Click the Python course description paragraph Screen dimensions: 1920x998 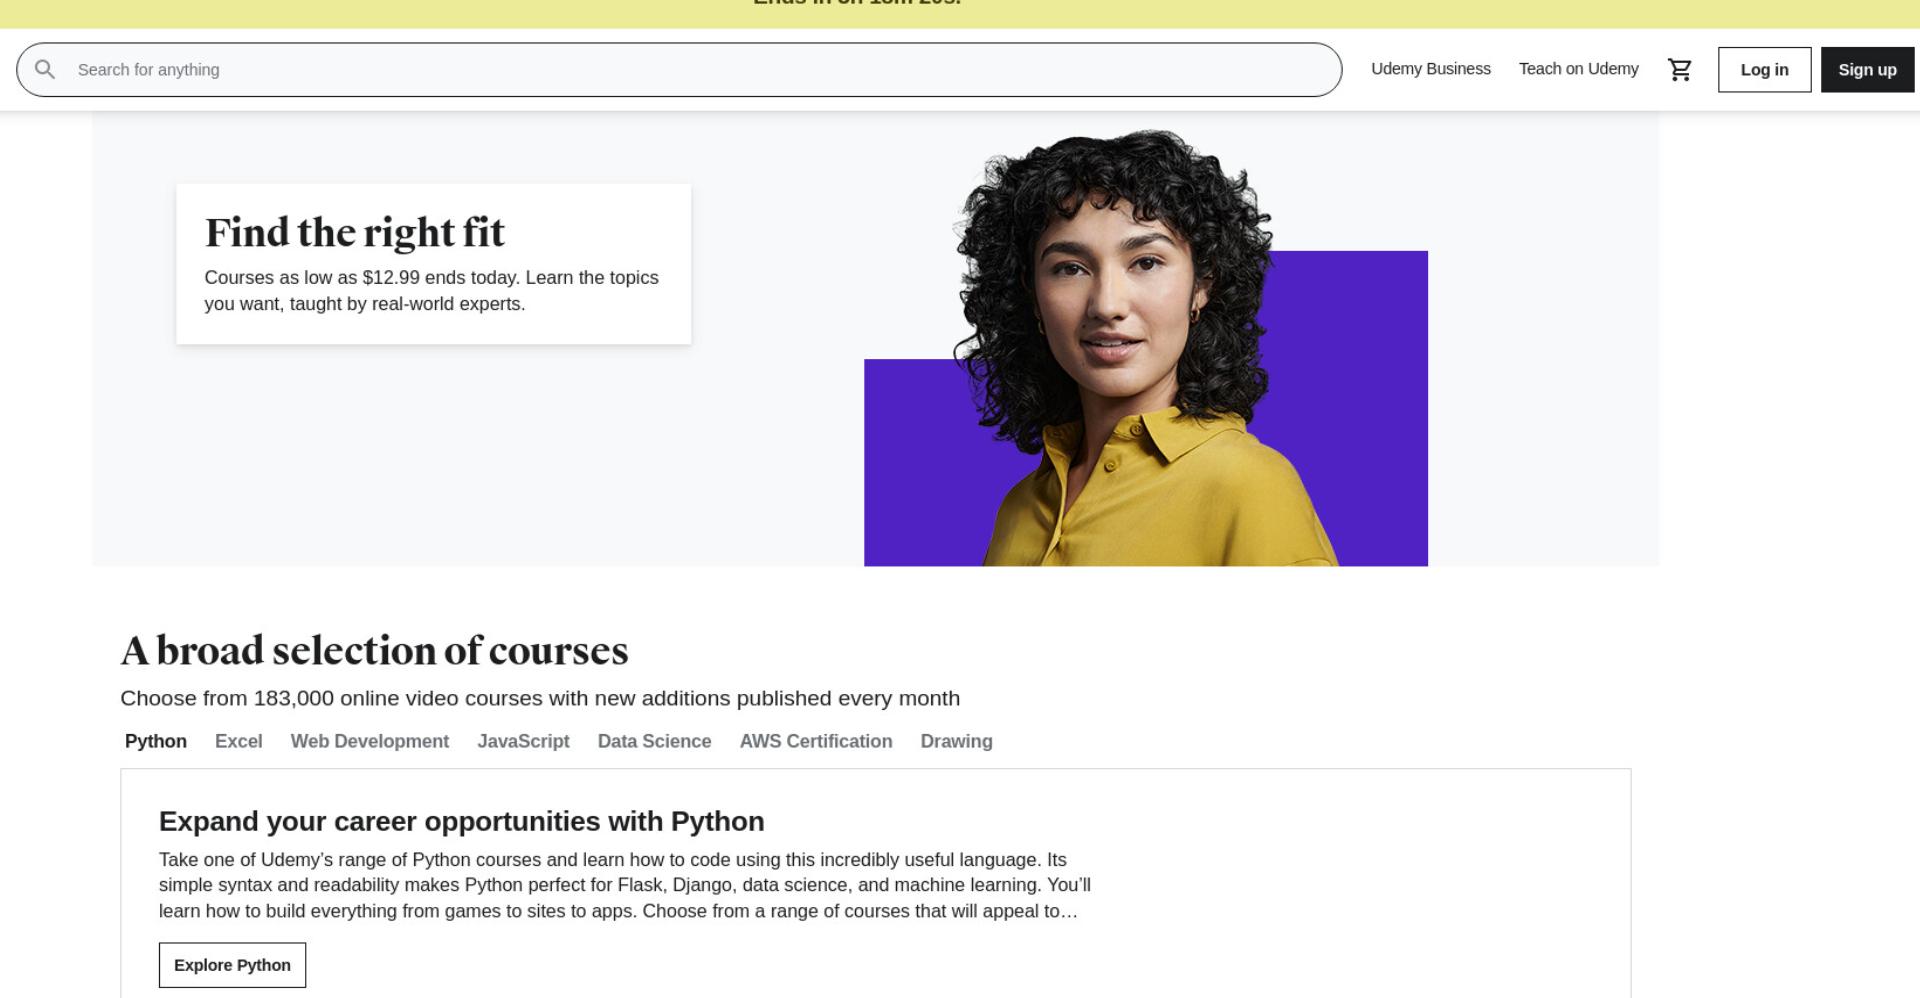coord(625,885)
